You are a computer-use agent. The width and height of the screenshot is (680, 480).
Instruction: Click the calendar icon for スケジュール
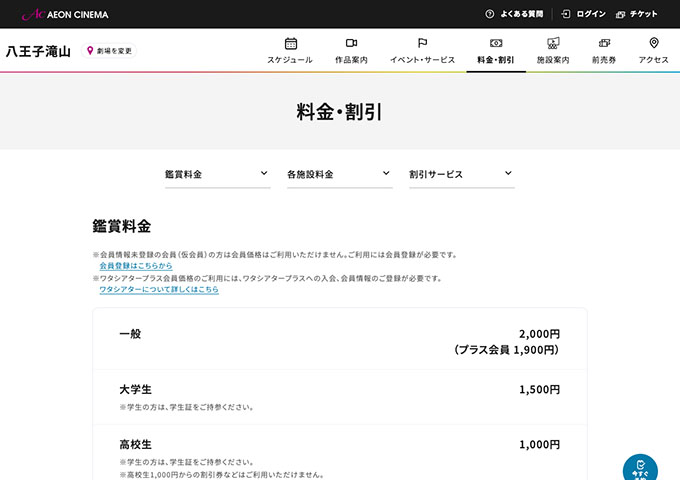point(291,43)
